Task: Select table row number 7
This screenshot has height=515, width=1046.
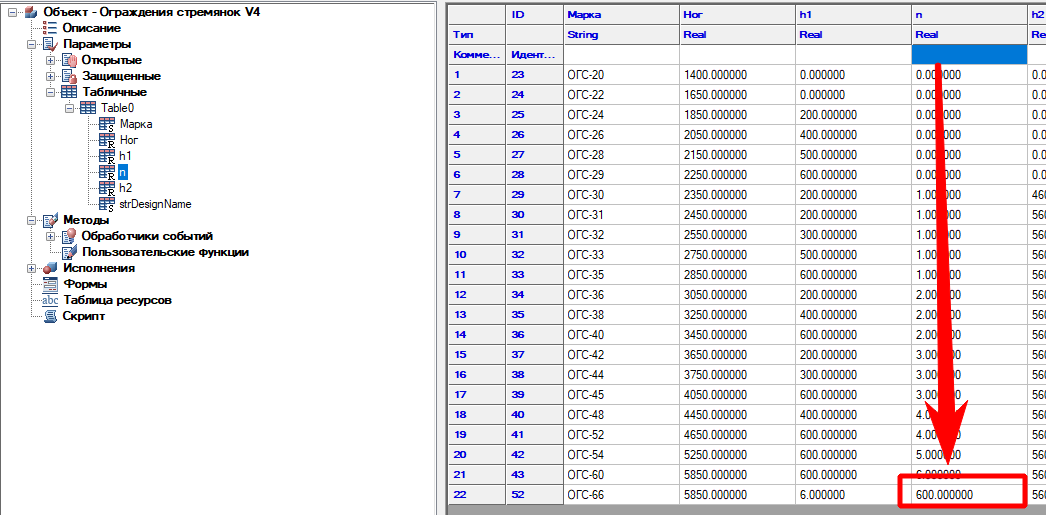Action: 475,194
